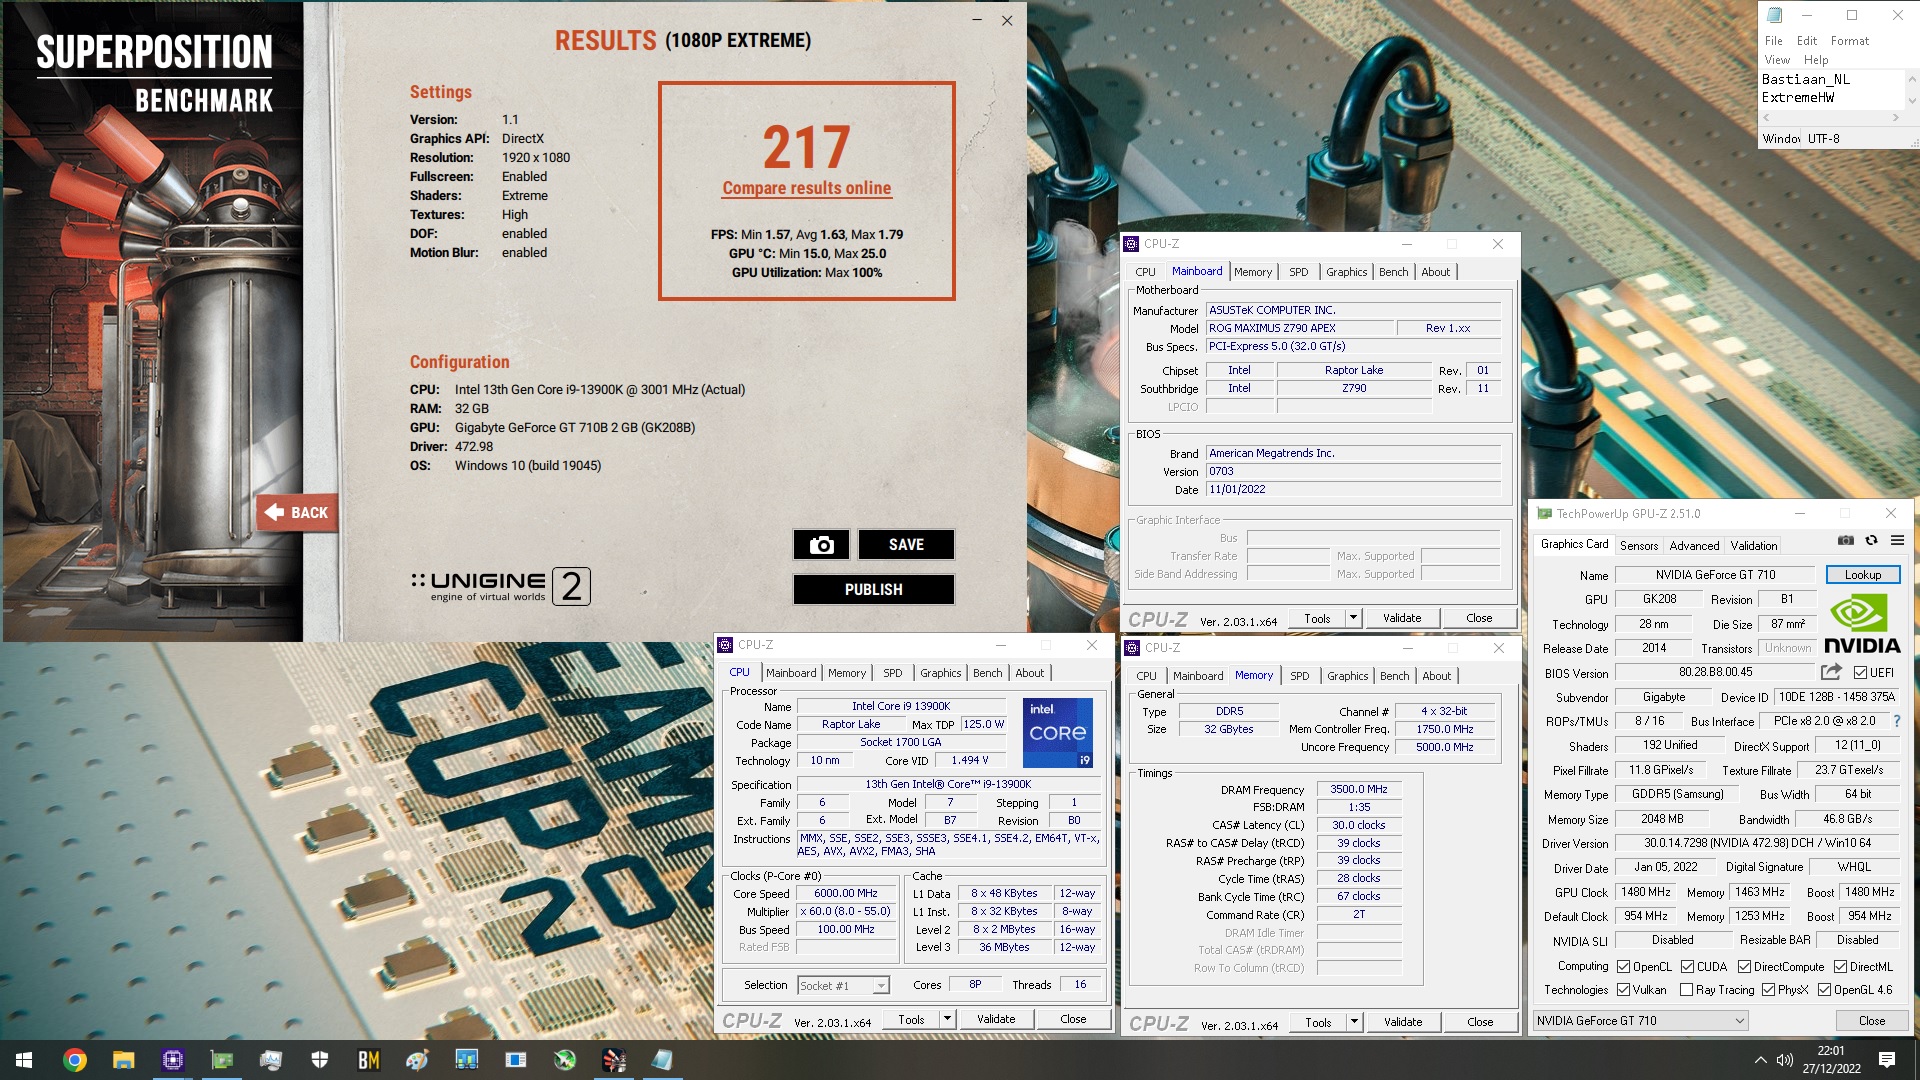Share BIOS using the GPU-Z export icon

tap(1831, 672)
